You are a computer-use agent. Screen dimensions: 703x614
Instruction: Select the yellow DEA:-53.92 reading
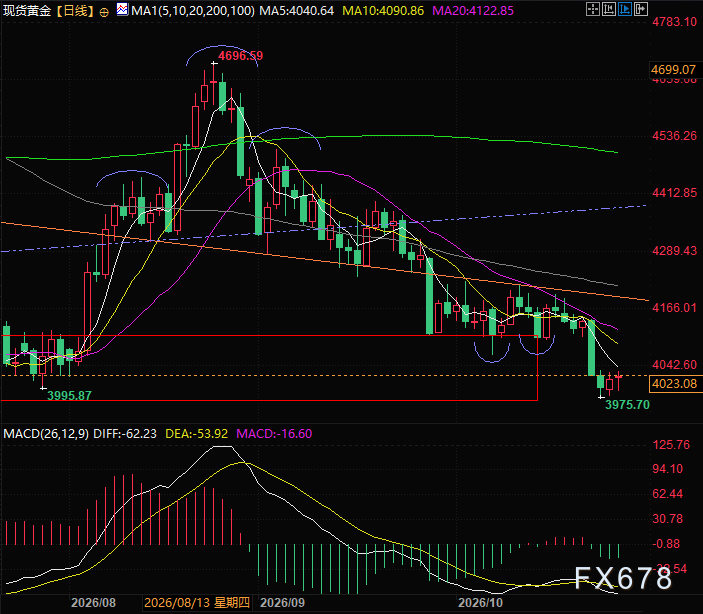196,434
